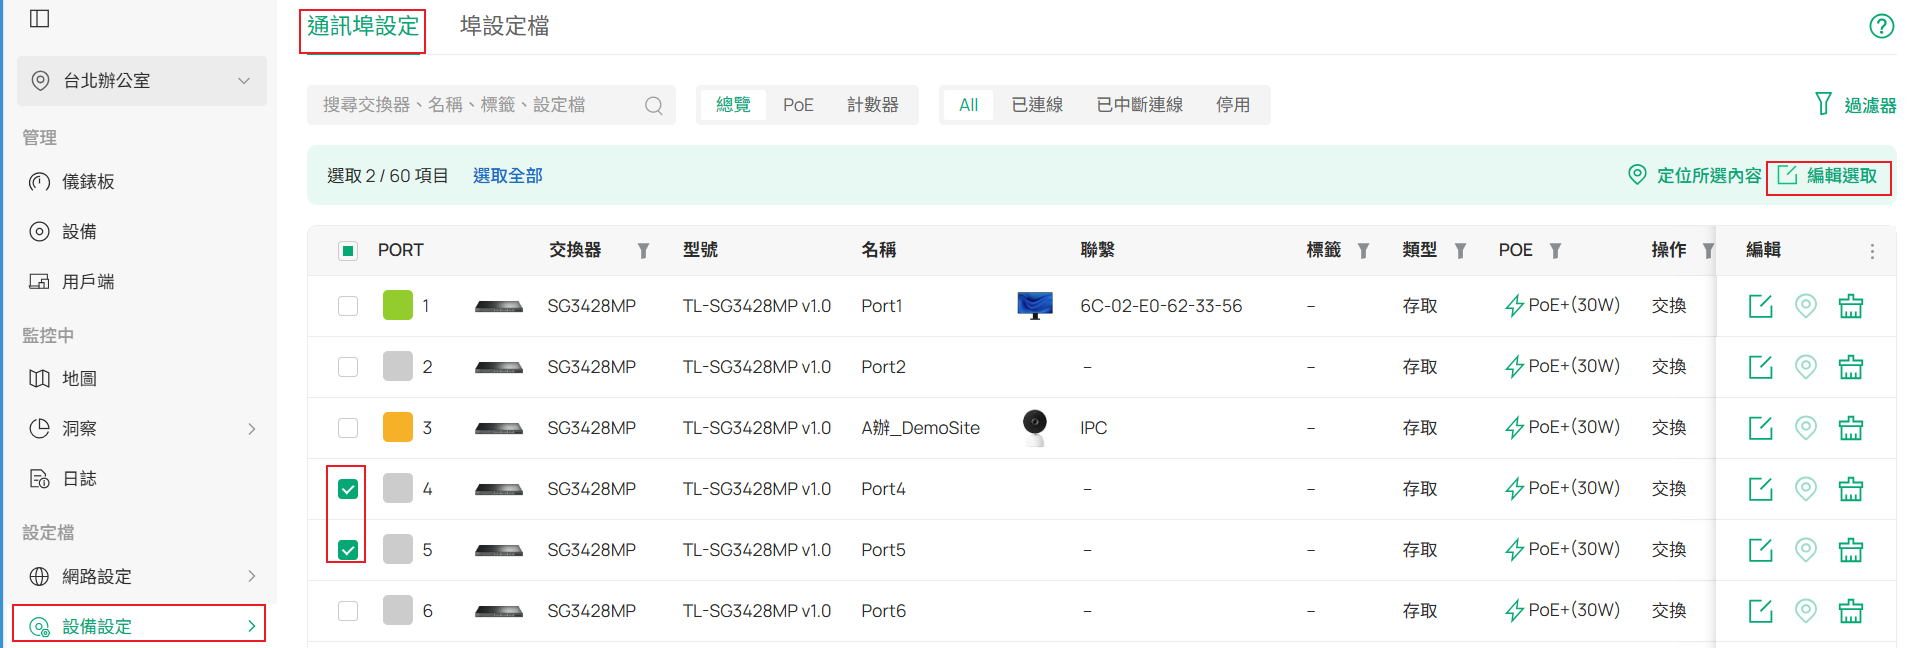
Task: Click the edit icon for Port1 row
Action: (x=1760, y=306)
